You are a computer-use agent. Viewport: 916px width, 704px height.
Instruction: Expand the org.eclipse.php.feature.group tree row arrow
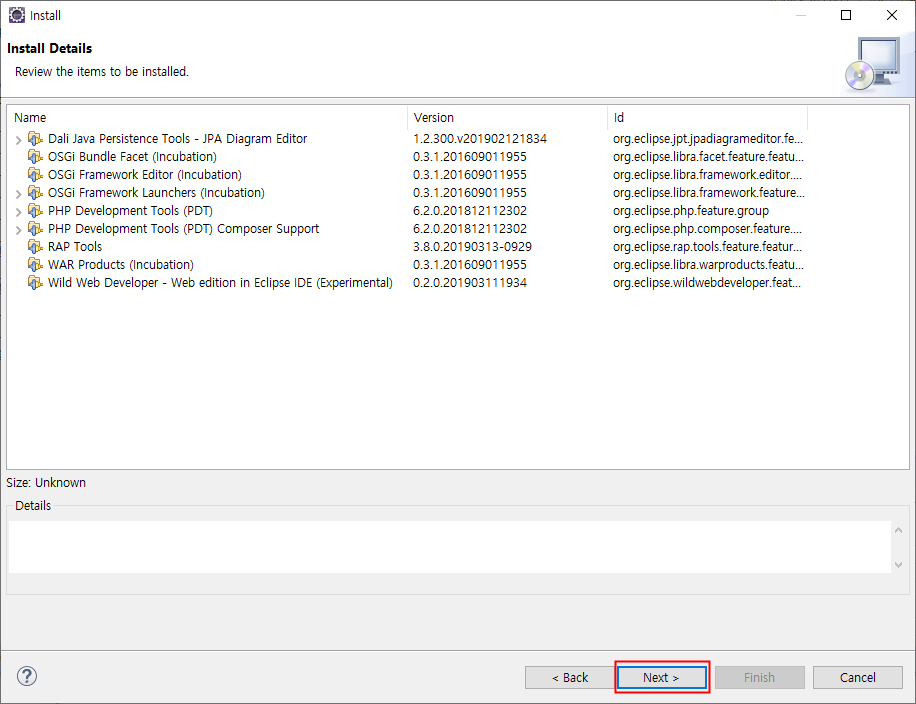click(x=18, y=212)
